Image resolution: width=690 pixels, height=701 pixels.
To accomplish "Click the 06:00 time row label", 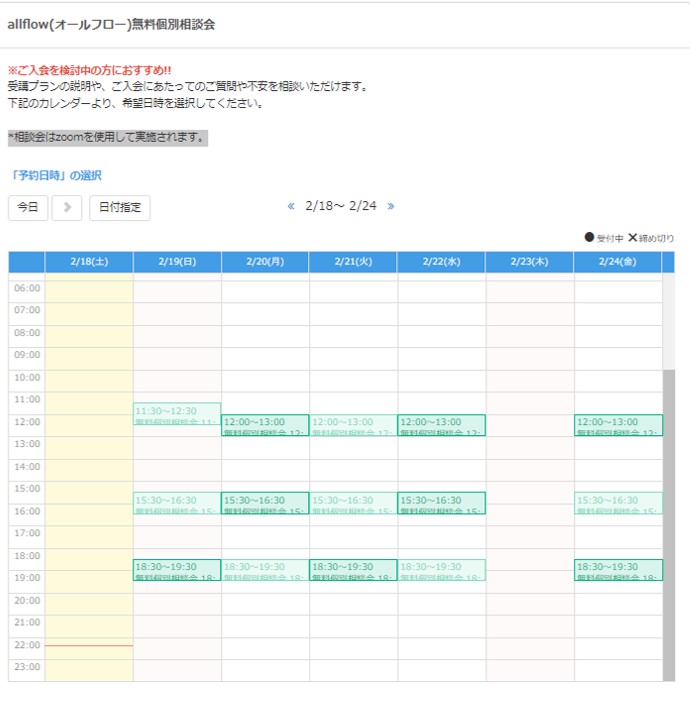I will pyautogui.click(x=27, y=288).
